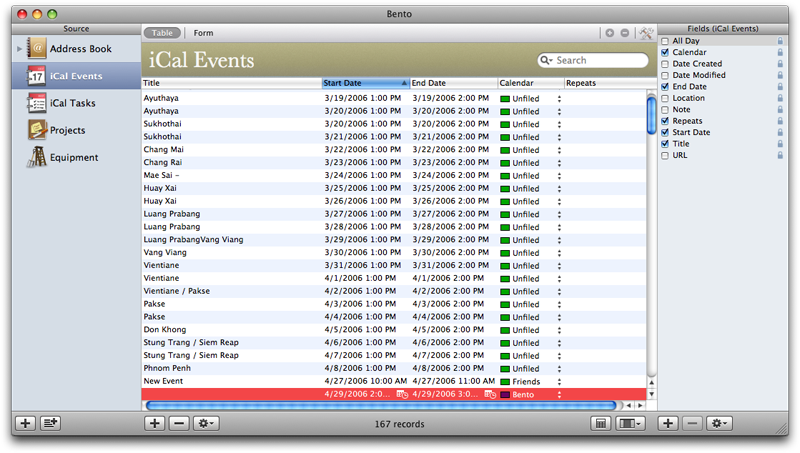Image resolution: width=800 pixels, height=453 pixels.
Task: Select the Mae Sai record row
Action: [x=394, y=175]
